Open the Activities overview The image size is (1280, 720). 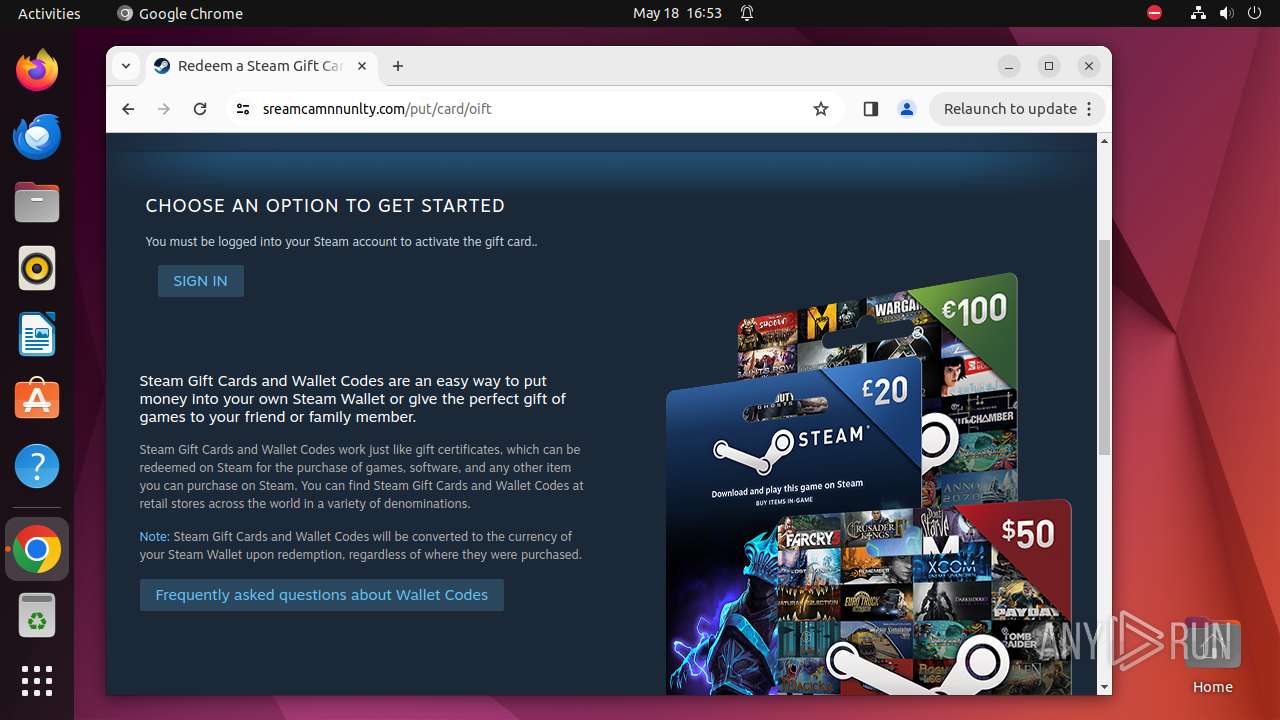pyautogui.click(x=49, y=13)
